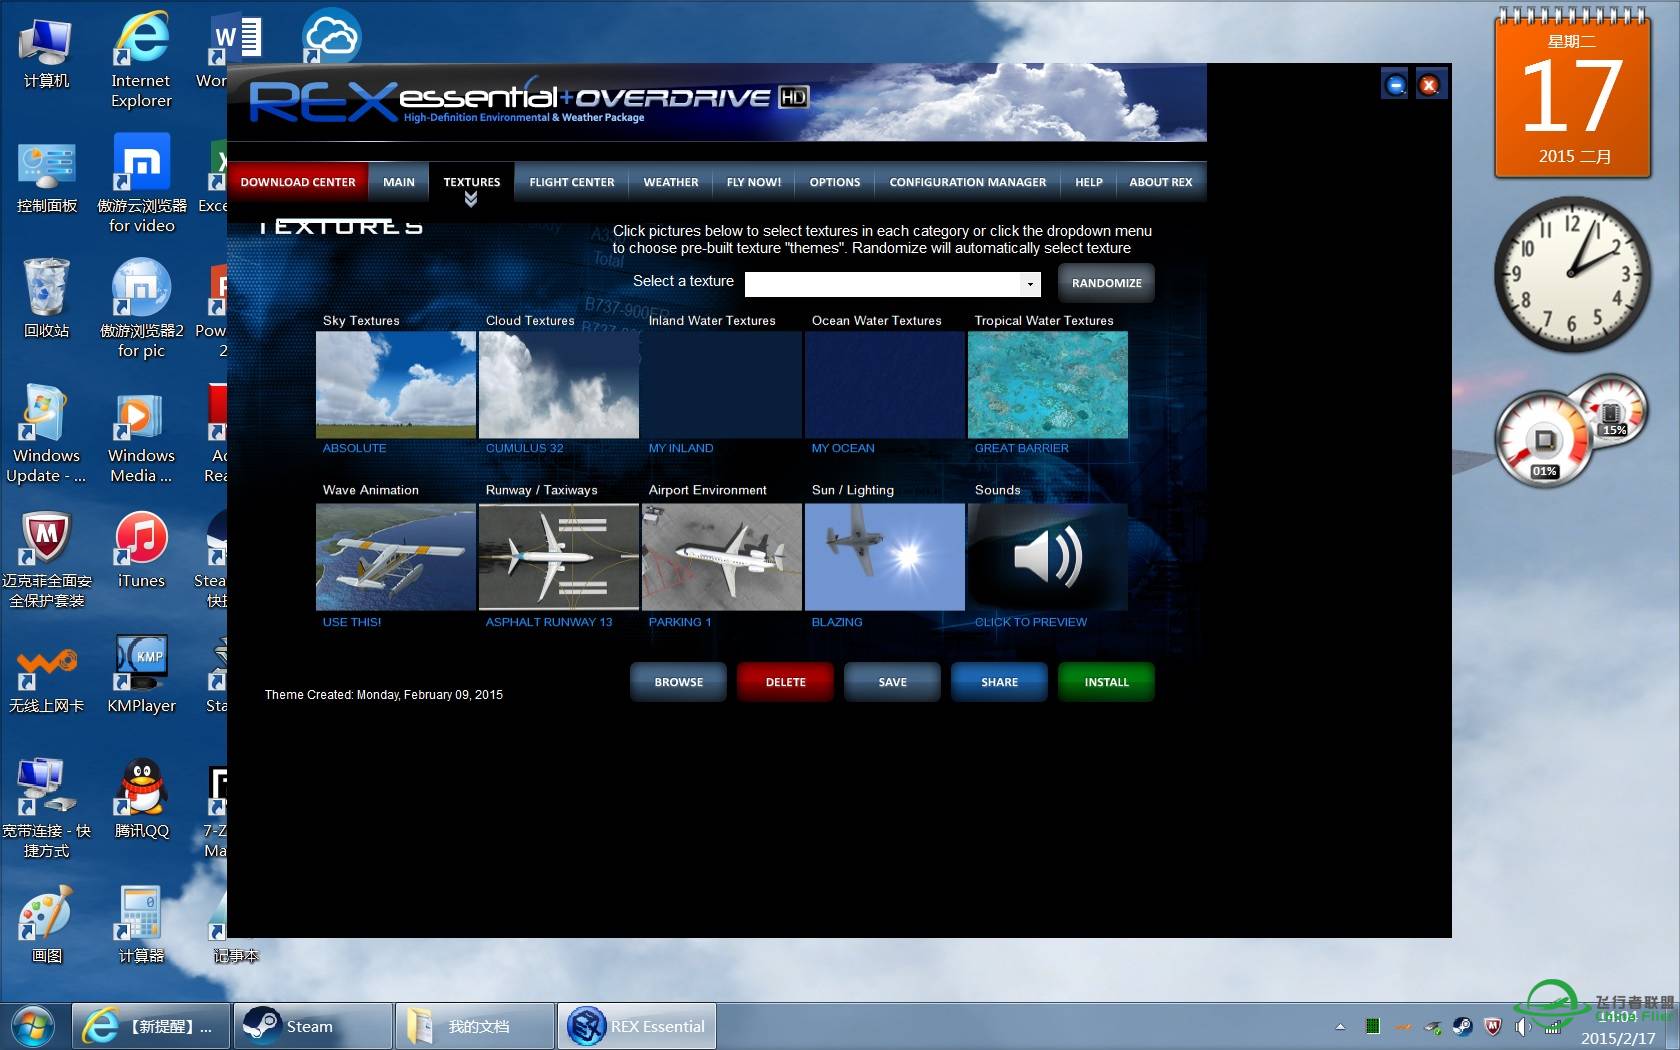Open the Flight Center tab
The image size is (1680, 1050).
click(x=572, y=182)
